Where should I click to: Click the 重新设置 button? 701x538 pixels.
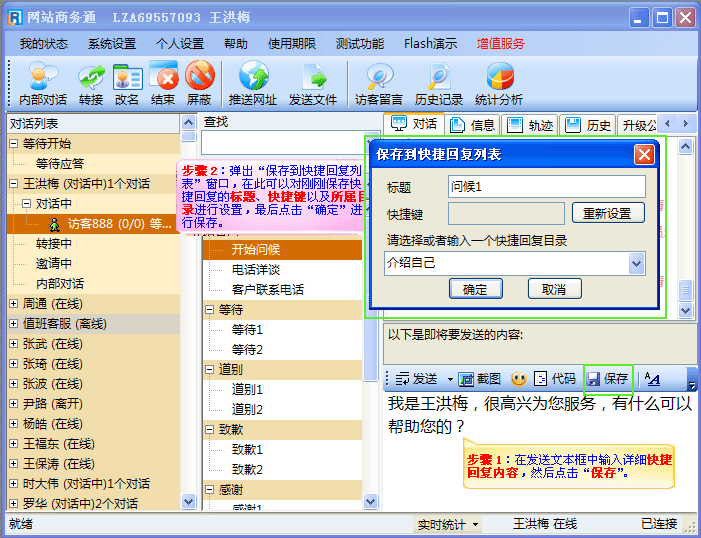pyautogui.click(x=608, y=213)
